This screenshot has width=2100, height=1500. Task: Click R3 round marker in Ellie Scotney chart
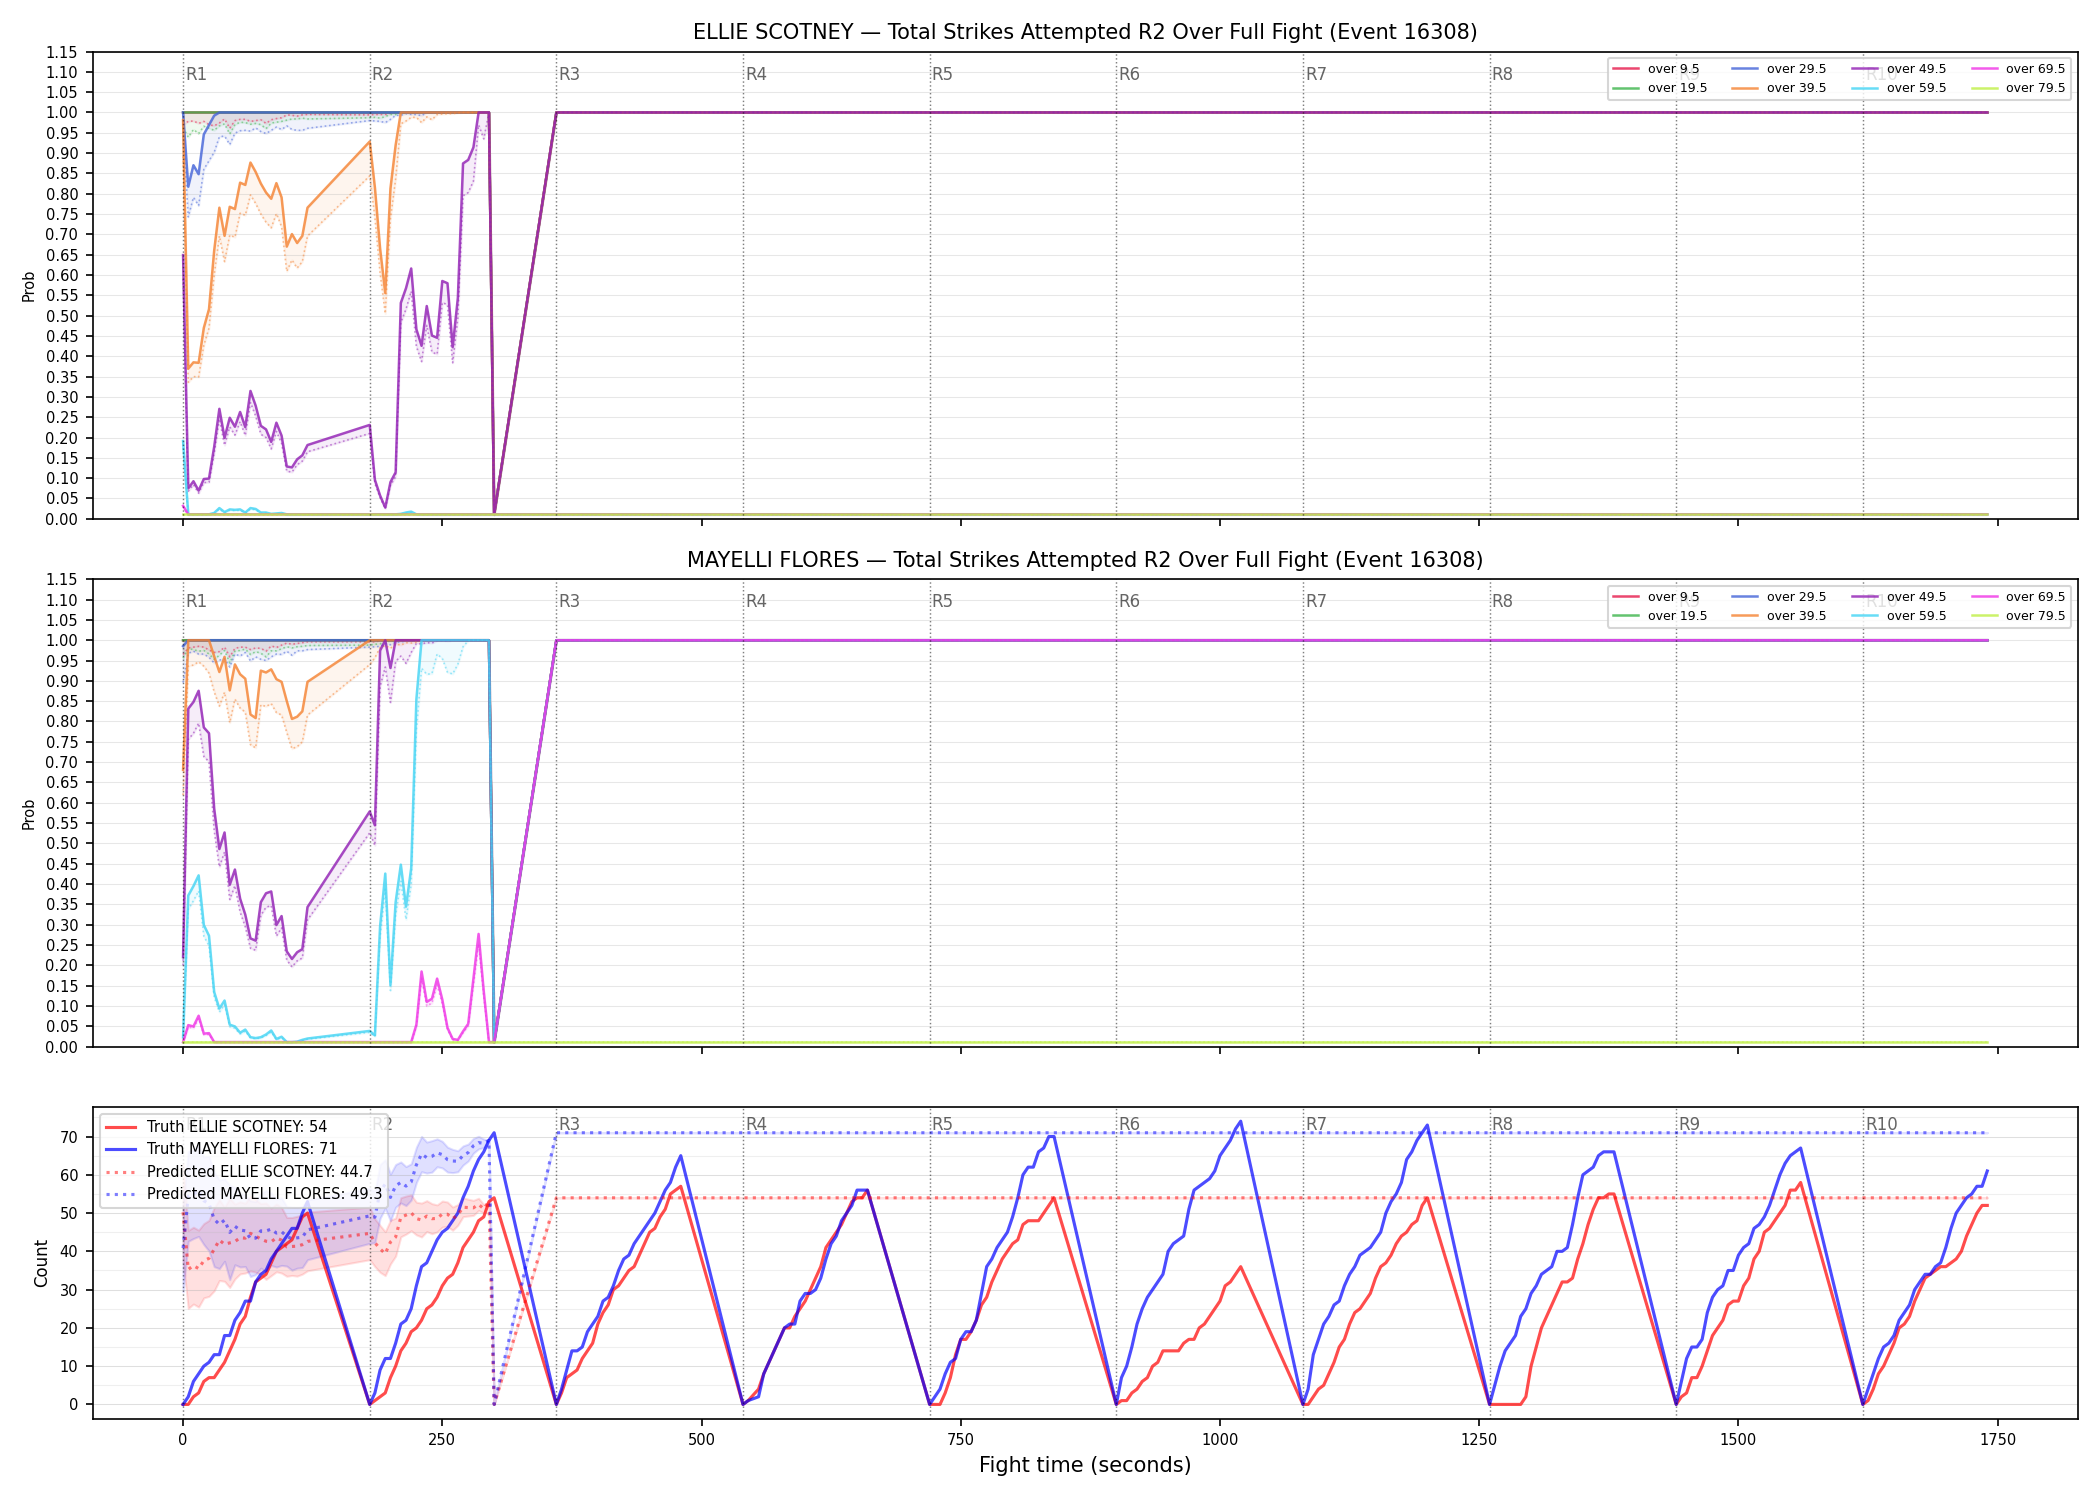click(x=569, y=74)
